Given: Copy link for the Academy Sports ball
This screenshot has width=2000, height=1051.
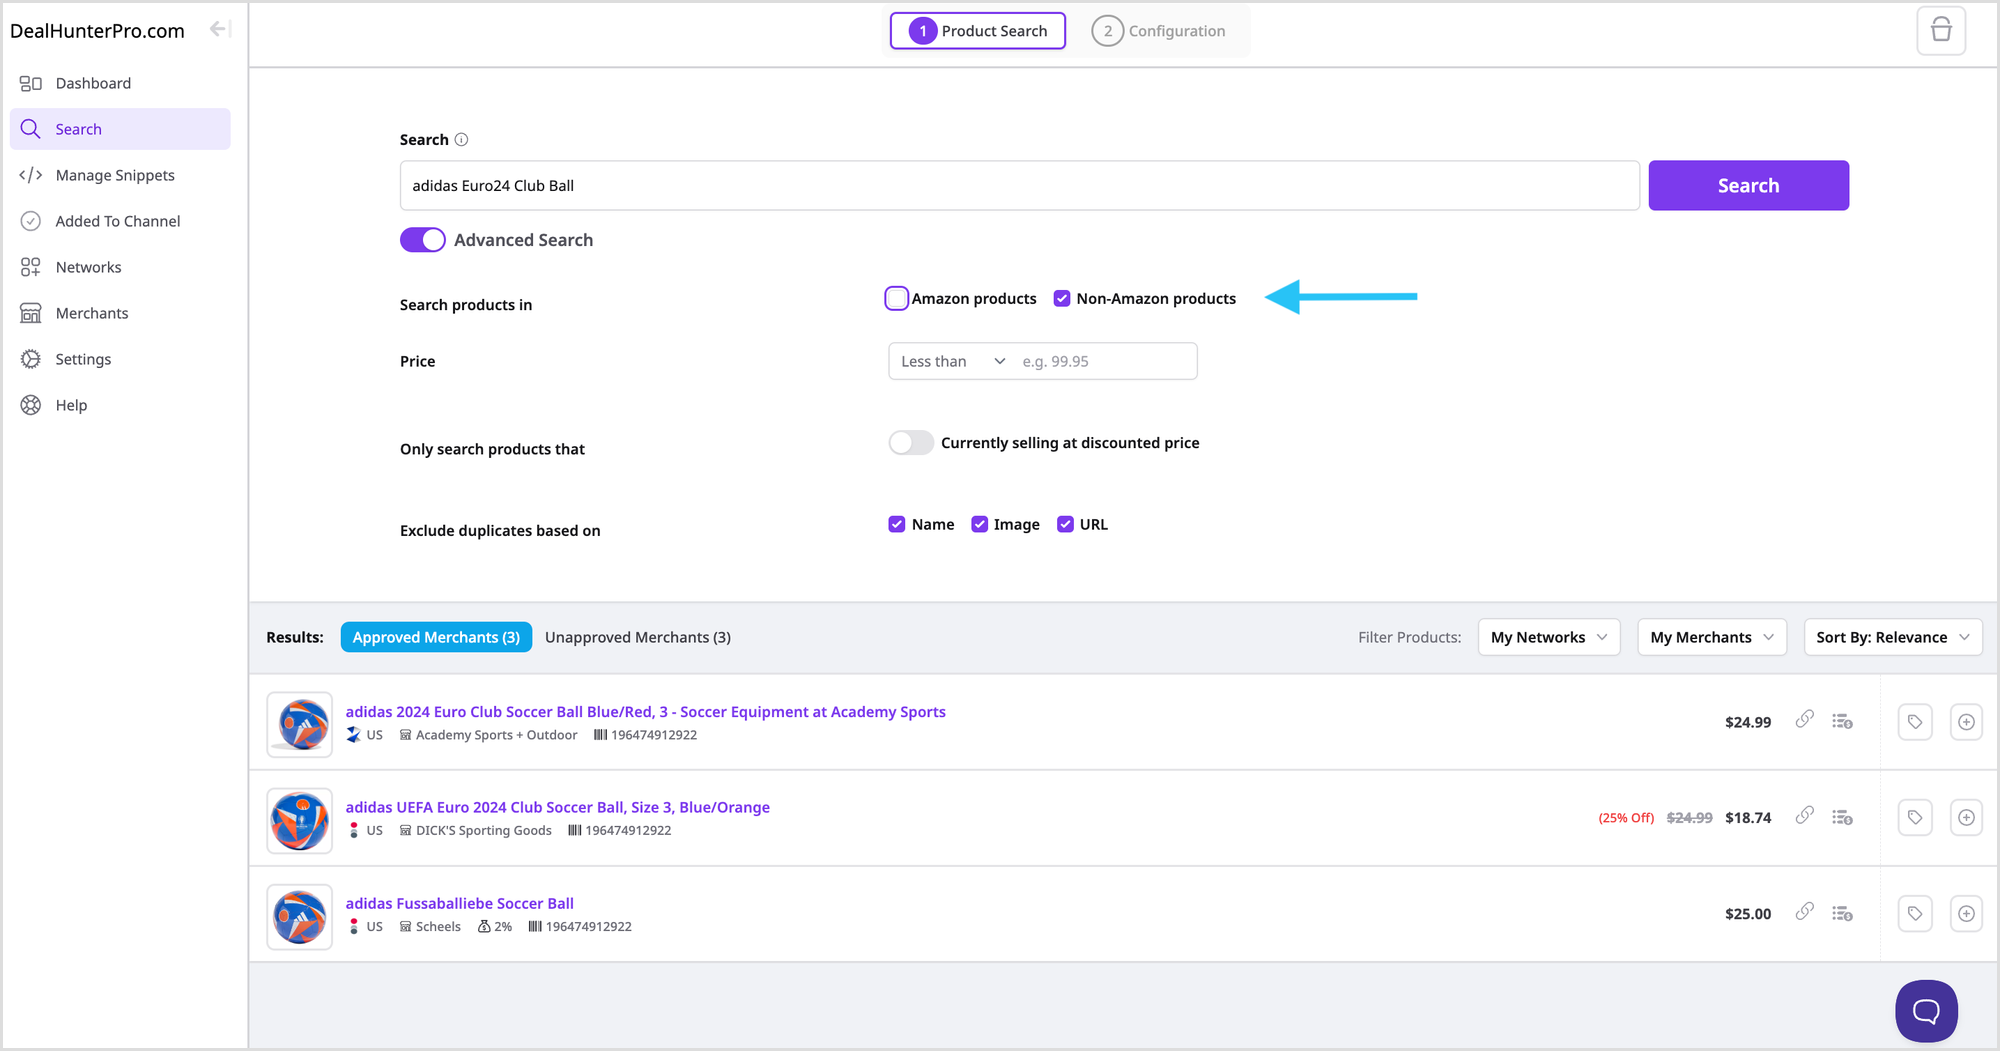Looking at the screenshot, I should (x=1804, y=720).
